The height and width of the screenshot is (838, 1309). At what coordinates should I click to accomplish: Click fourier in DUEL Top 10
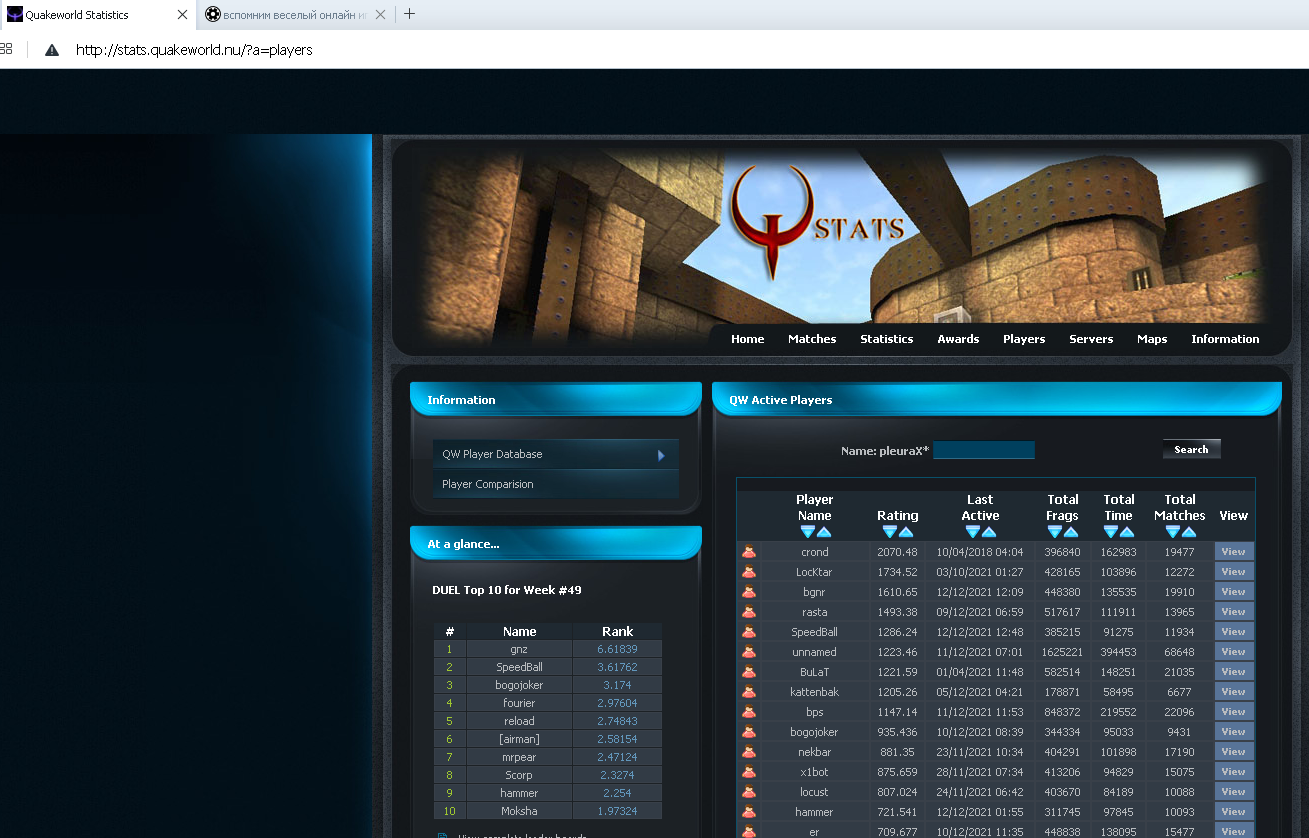(x=519, y=703)
